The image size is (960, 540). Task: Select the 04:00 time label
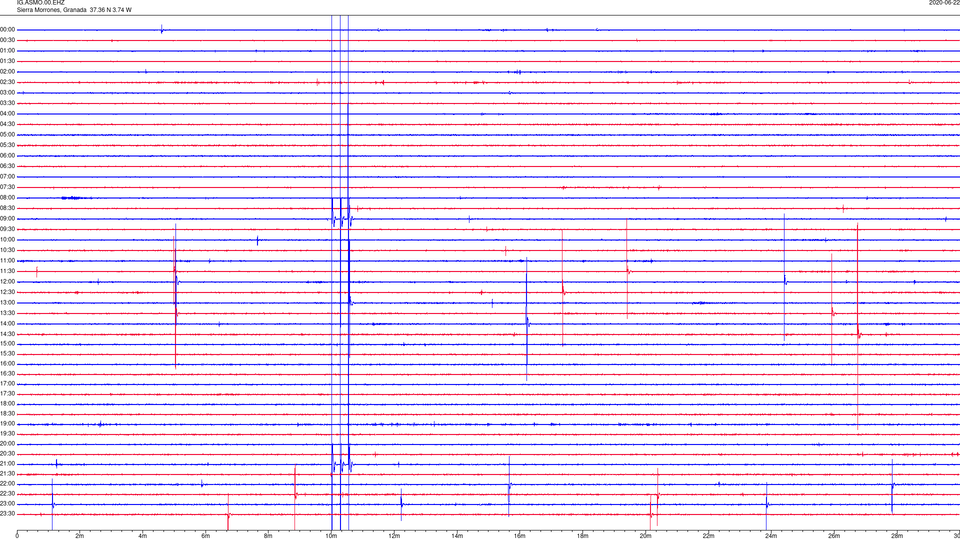[x=8, y=113]
